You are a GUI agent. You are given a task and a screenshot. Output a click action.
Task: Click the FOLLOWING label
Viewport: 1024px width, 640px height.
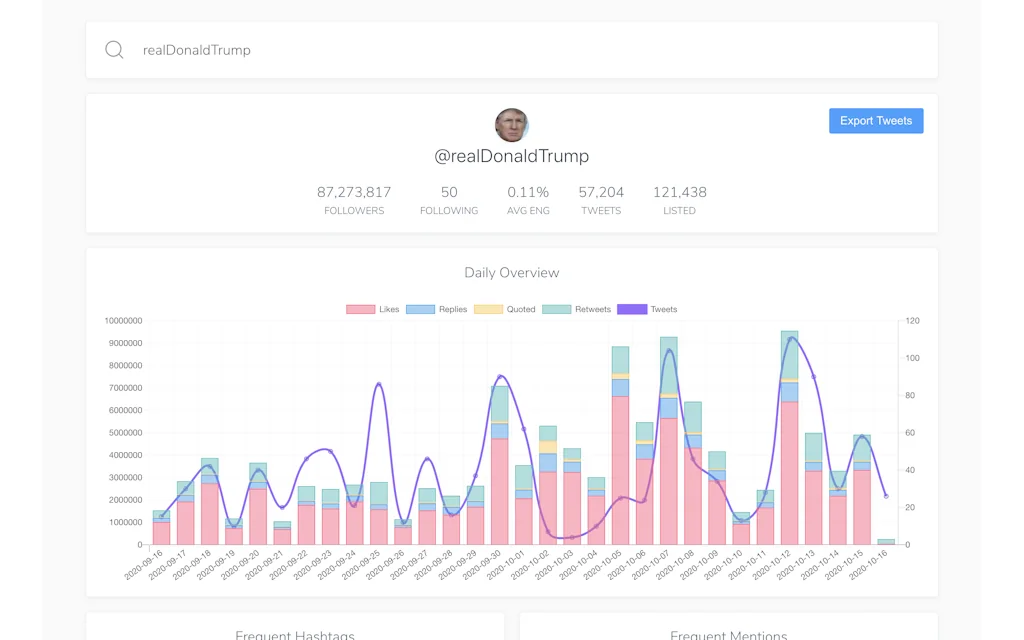449,211
